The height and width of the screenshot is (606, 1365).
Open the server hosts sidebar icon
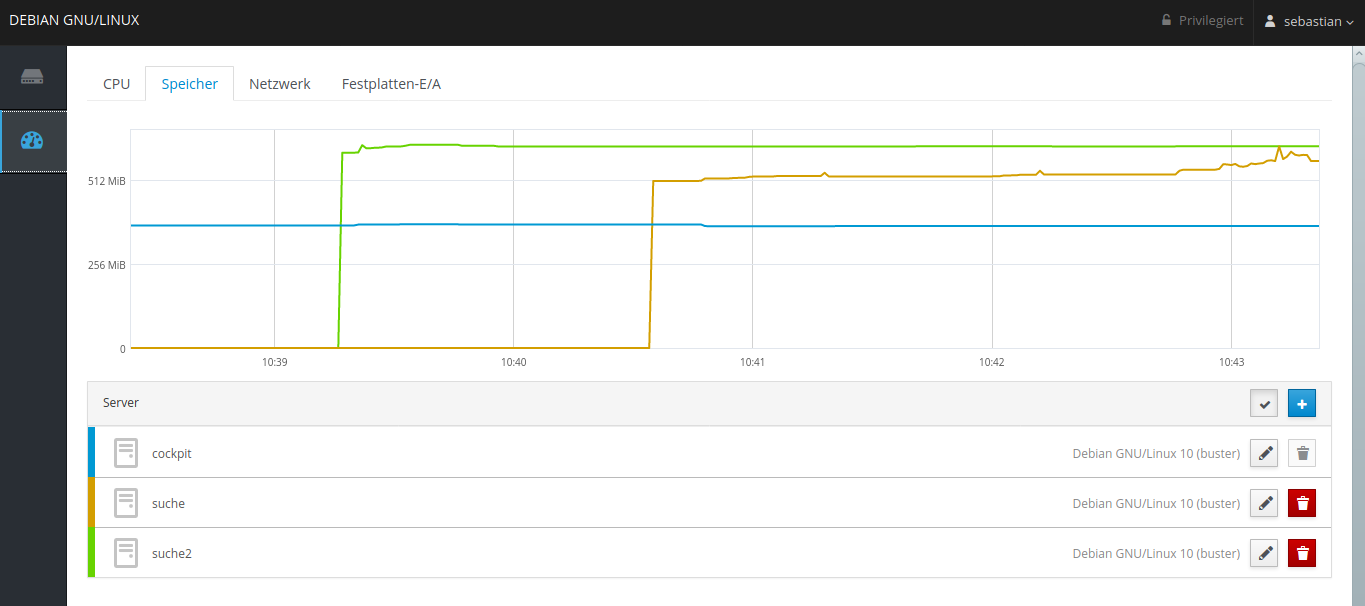[32, 77]
